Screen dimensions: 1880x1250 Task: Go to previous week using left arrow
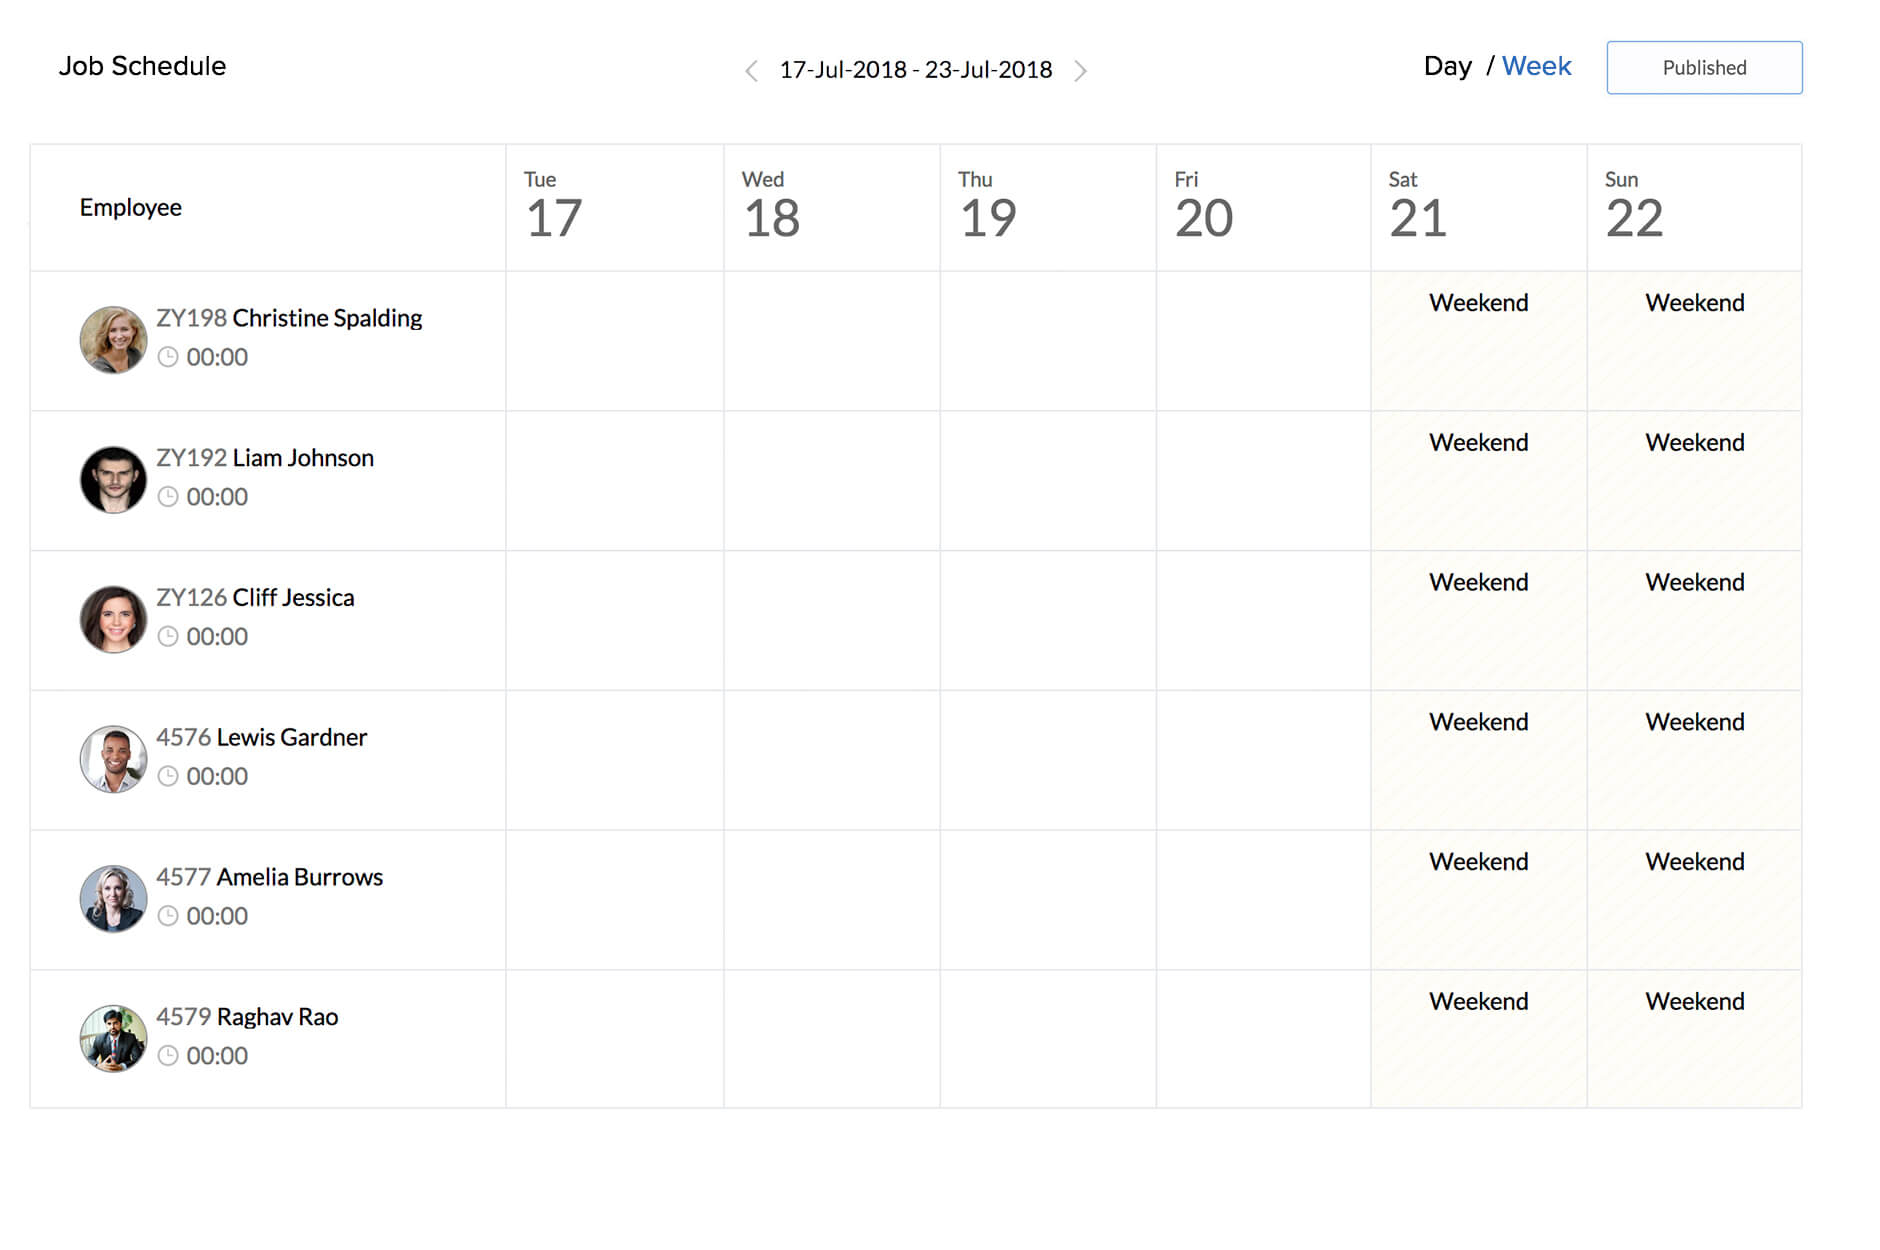(x=751, y=70)
